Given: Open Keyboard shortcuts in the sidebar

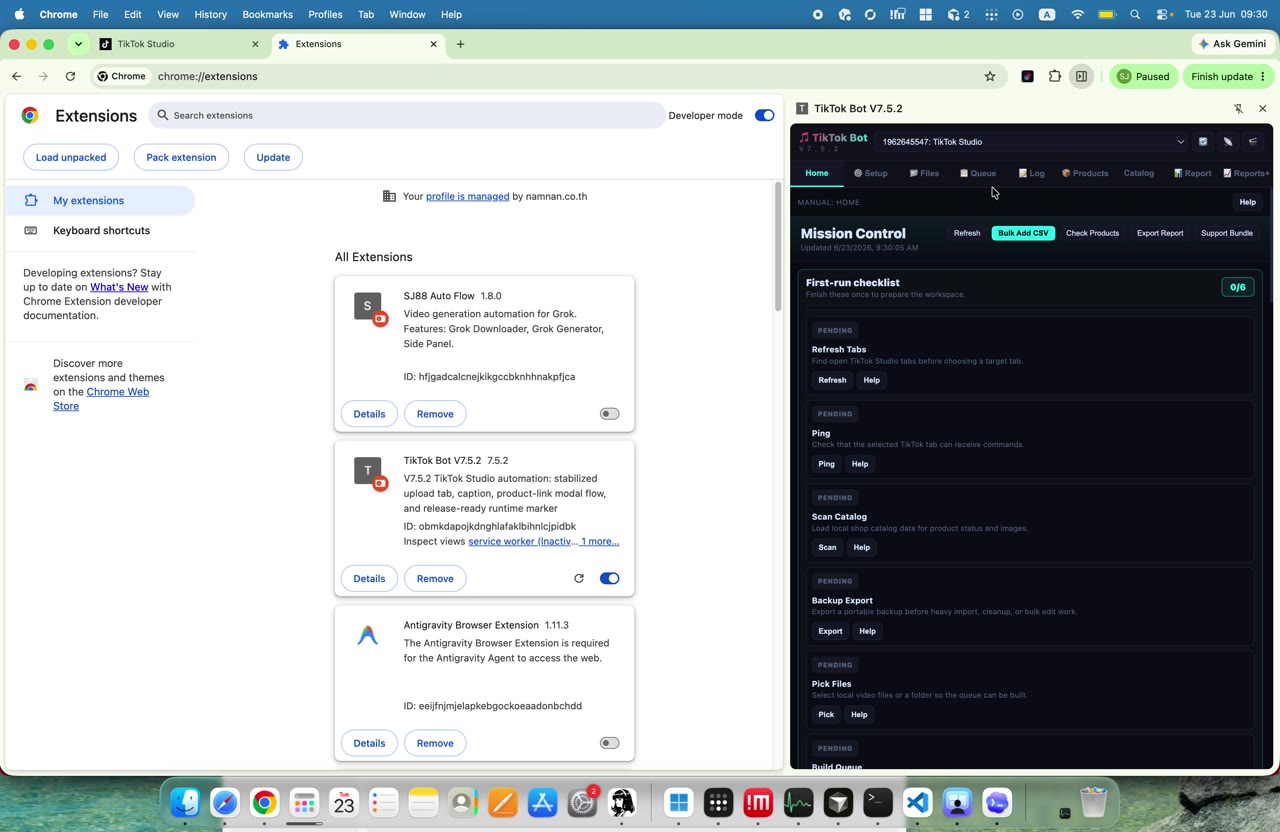Looking at the screenshot, I should [100, 230].
